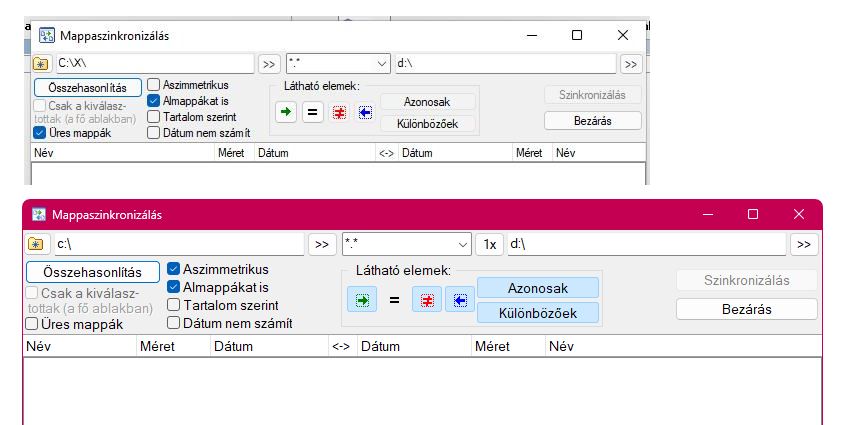
Task: Click the app icon in lower window title bar
Action: (x=39, y=215)
